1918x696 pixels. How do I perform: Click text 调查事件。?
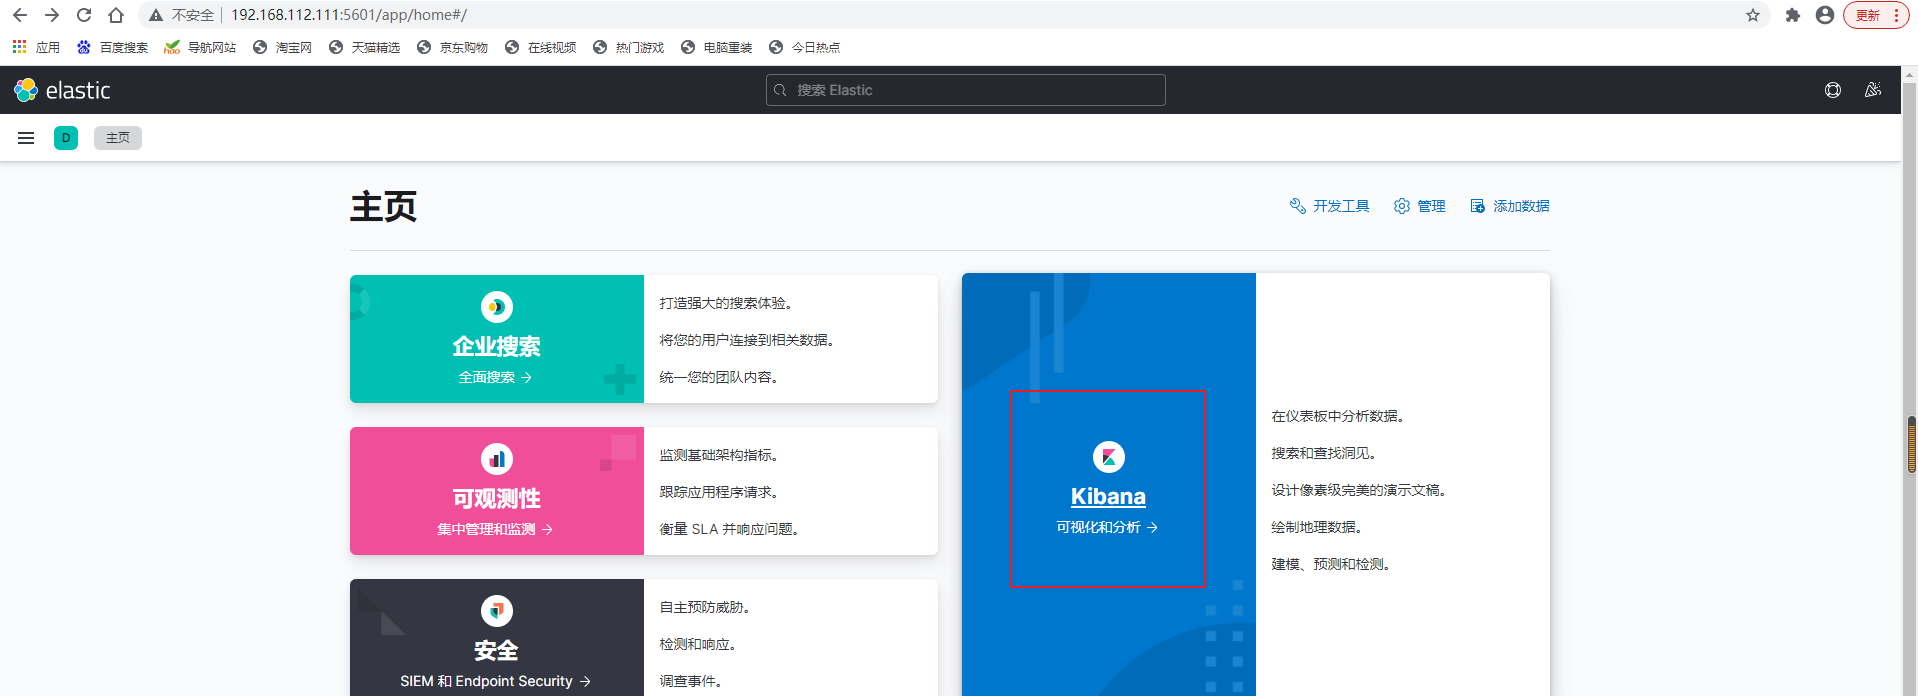pyautogui.click(x=692, y=682)
